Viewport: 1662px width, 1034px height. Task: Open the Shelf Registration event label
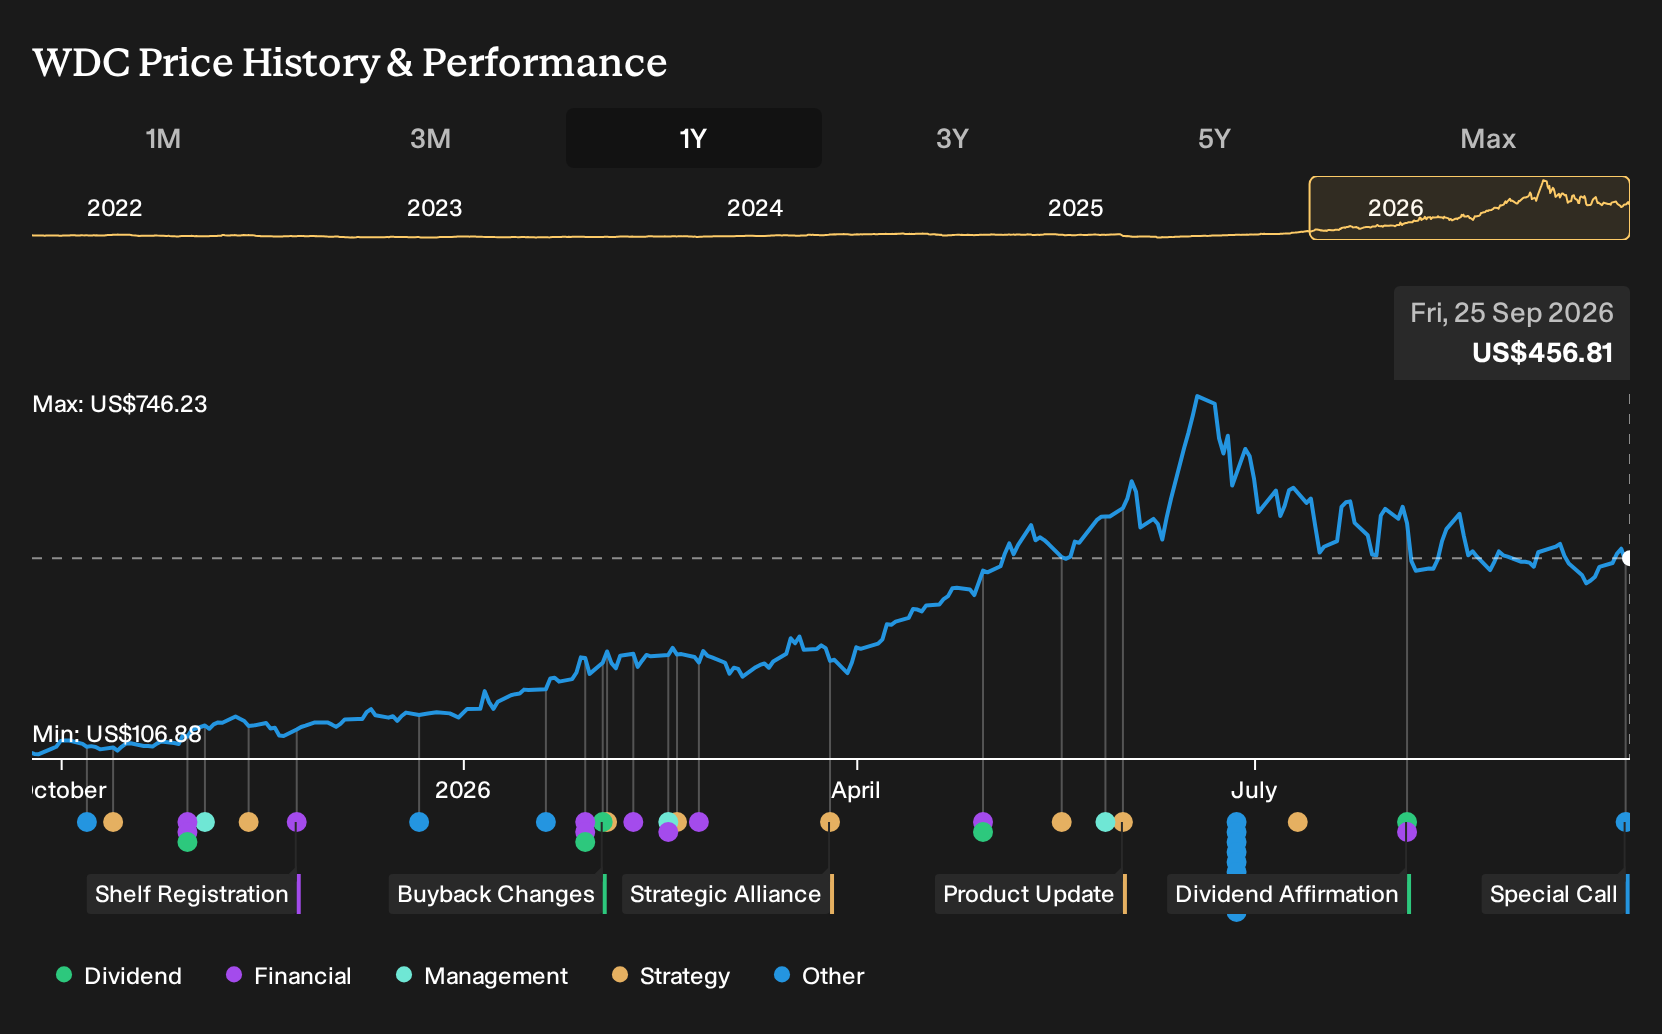194,894
